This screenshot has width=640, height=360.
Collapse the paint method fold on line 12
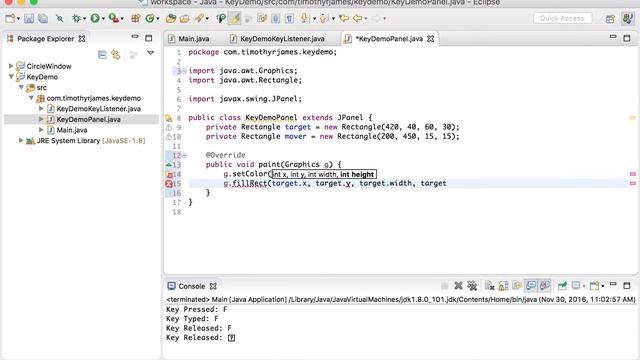point(184,156)
